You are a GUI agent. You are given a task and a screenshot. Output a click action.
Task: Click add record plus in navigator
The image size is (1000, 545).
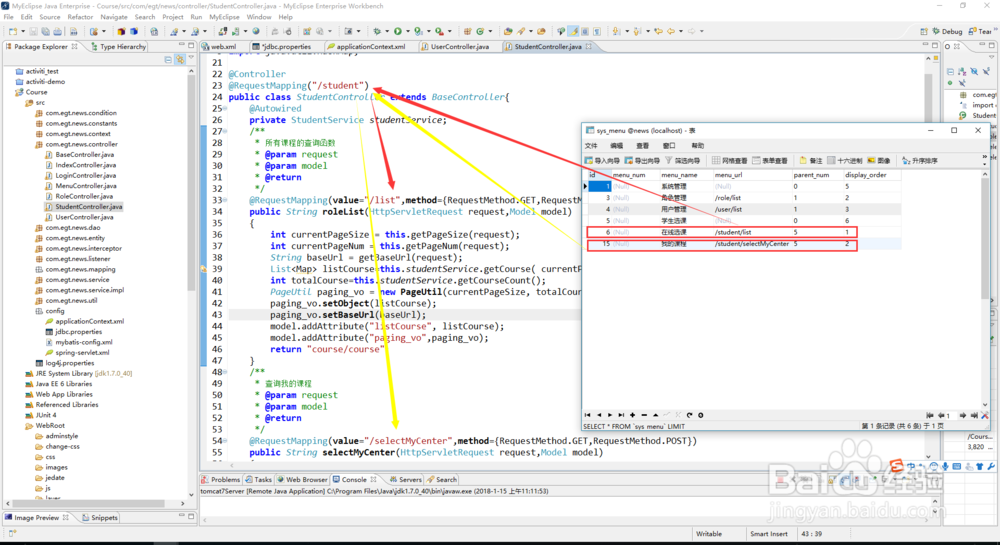tap(633, 415)
